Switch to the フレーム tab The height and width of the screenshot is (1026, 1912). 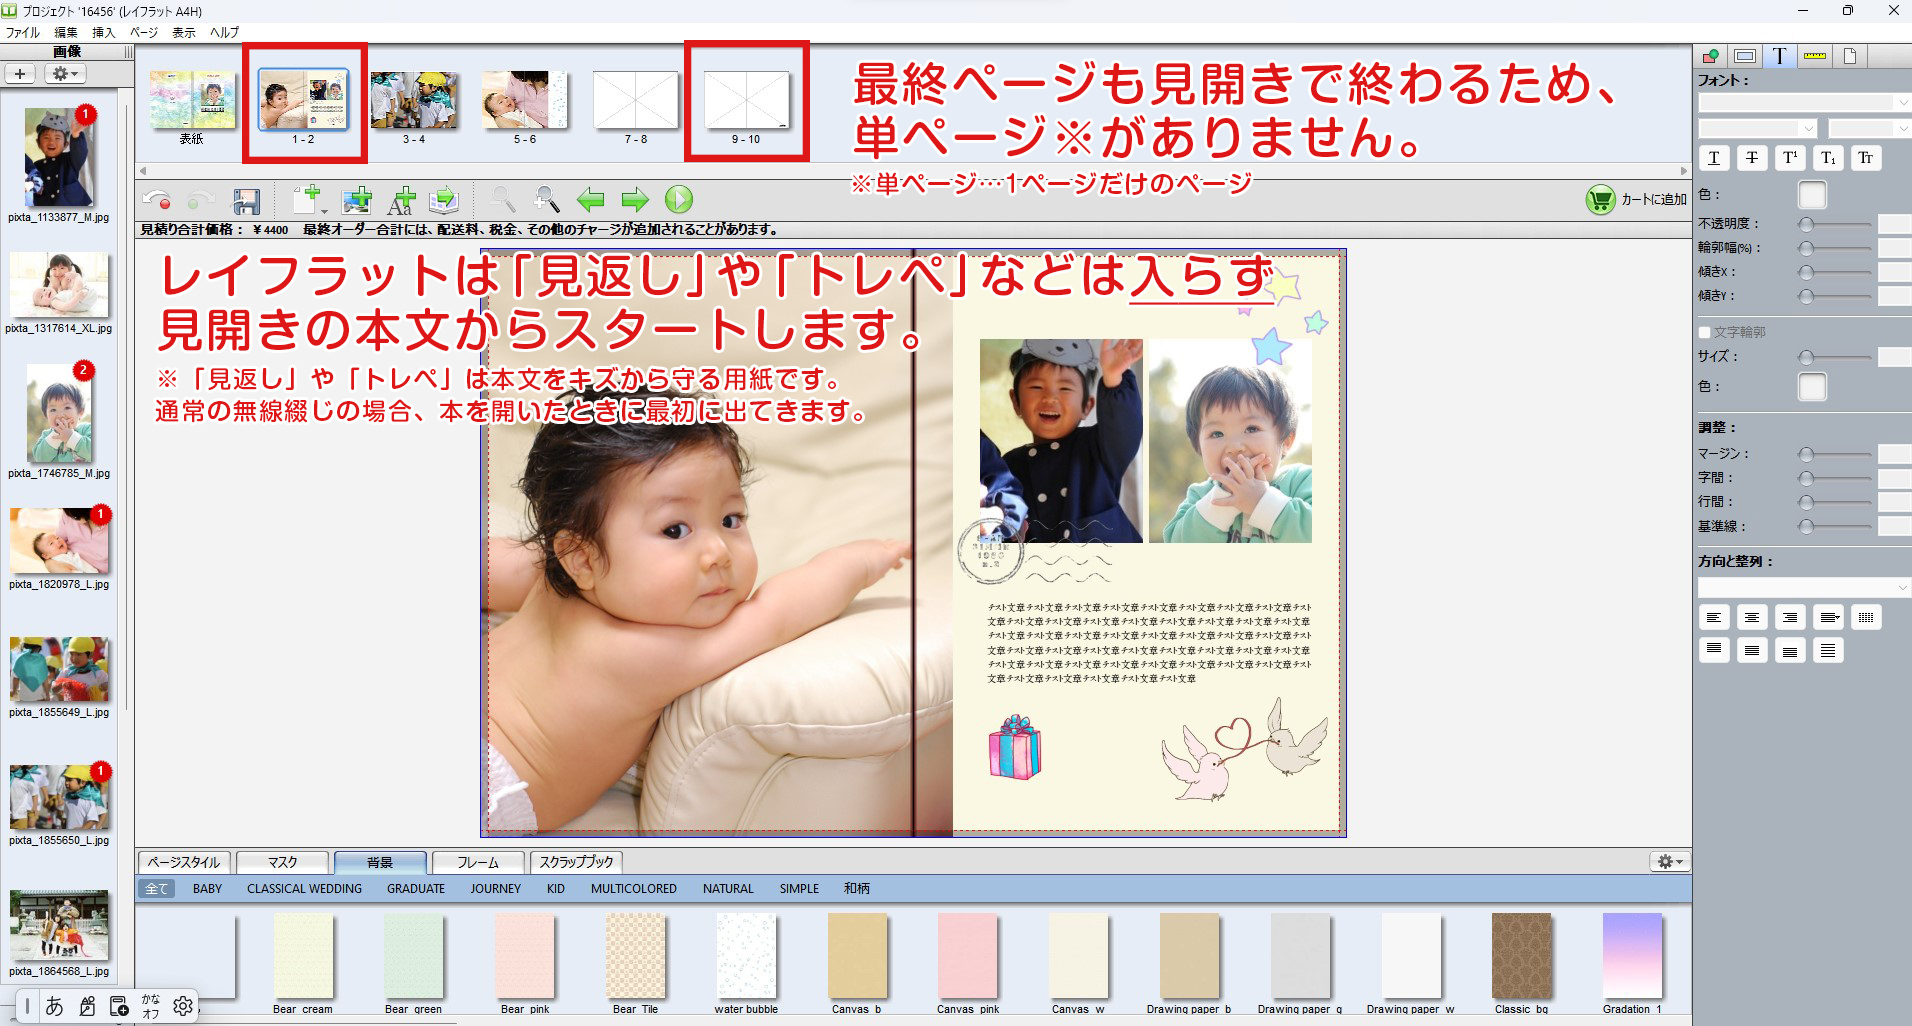tap(478, 862)
